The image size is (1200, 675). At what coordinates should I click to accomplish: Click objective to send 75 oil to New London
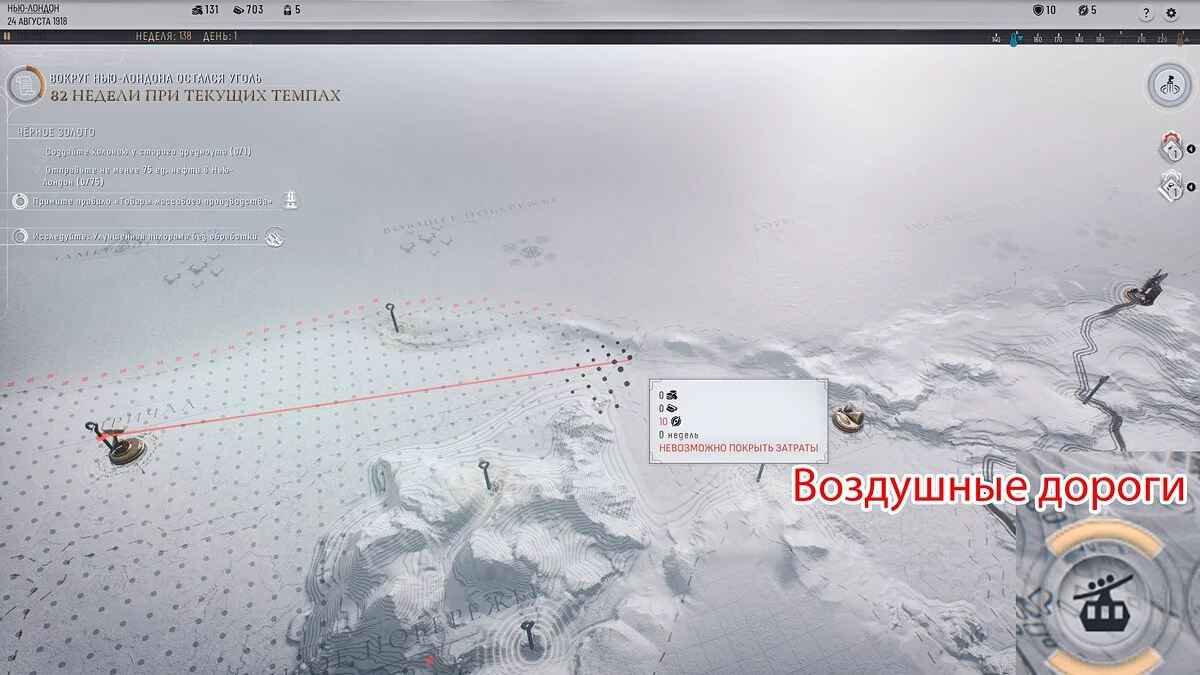pos(139,175)
